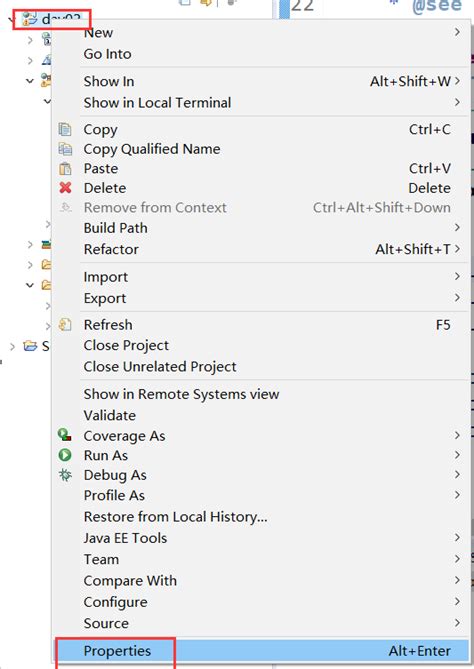Expand the New submenu arrow
Screen dimensions: 474x669
(457, 32)
